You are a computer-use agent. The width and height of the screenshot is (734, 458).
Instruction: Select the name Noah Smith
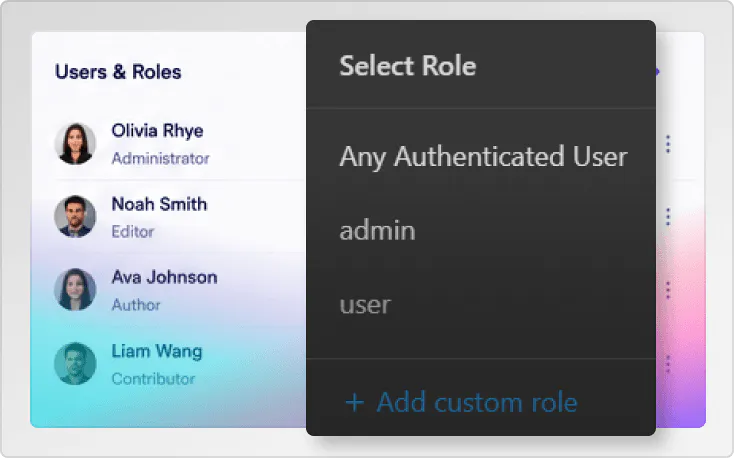click(x=159, y=204)
